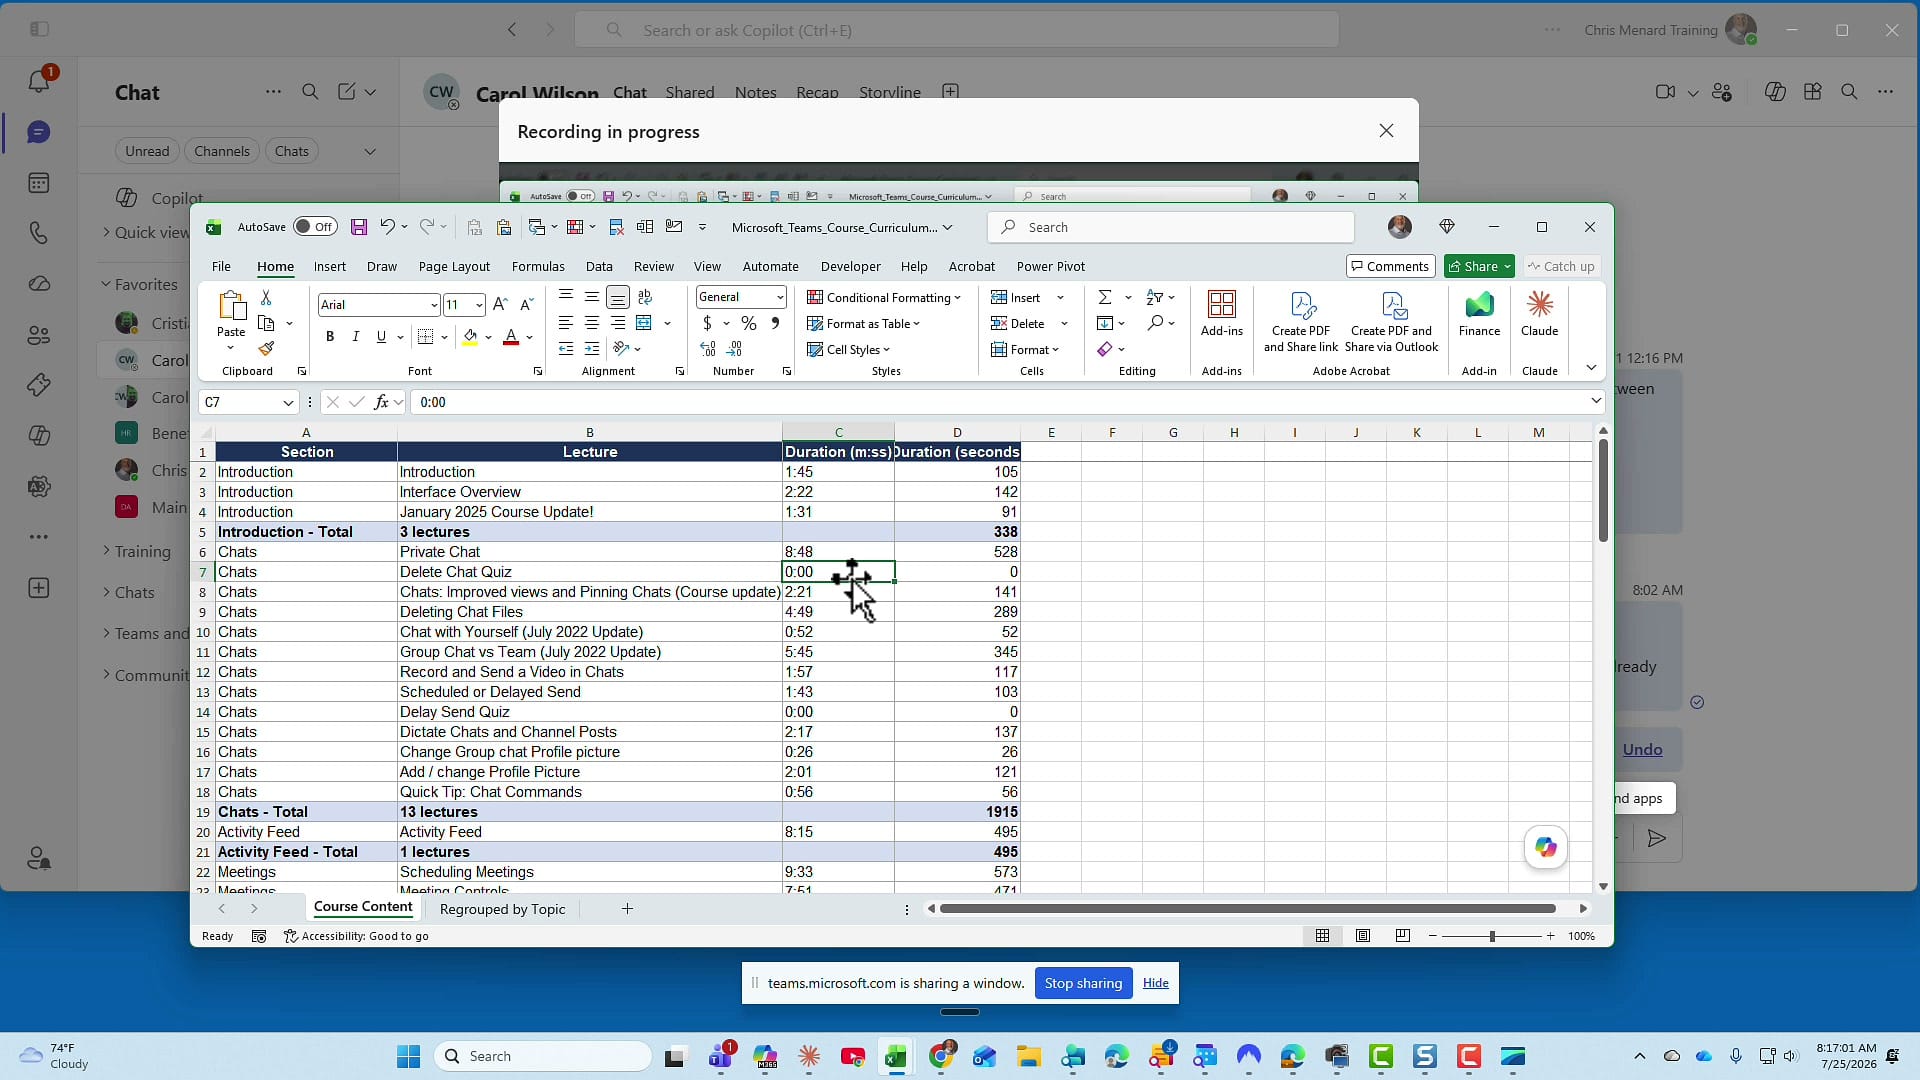Open the Excel icon on Windows taskbar
This screenshot has width=1920, height=1080.
tap(896, 1056)
